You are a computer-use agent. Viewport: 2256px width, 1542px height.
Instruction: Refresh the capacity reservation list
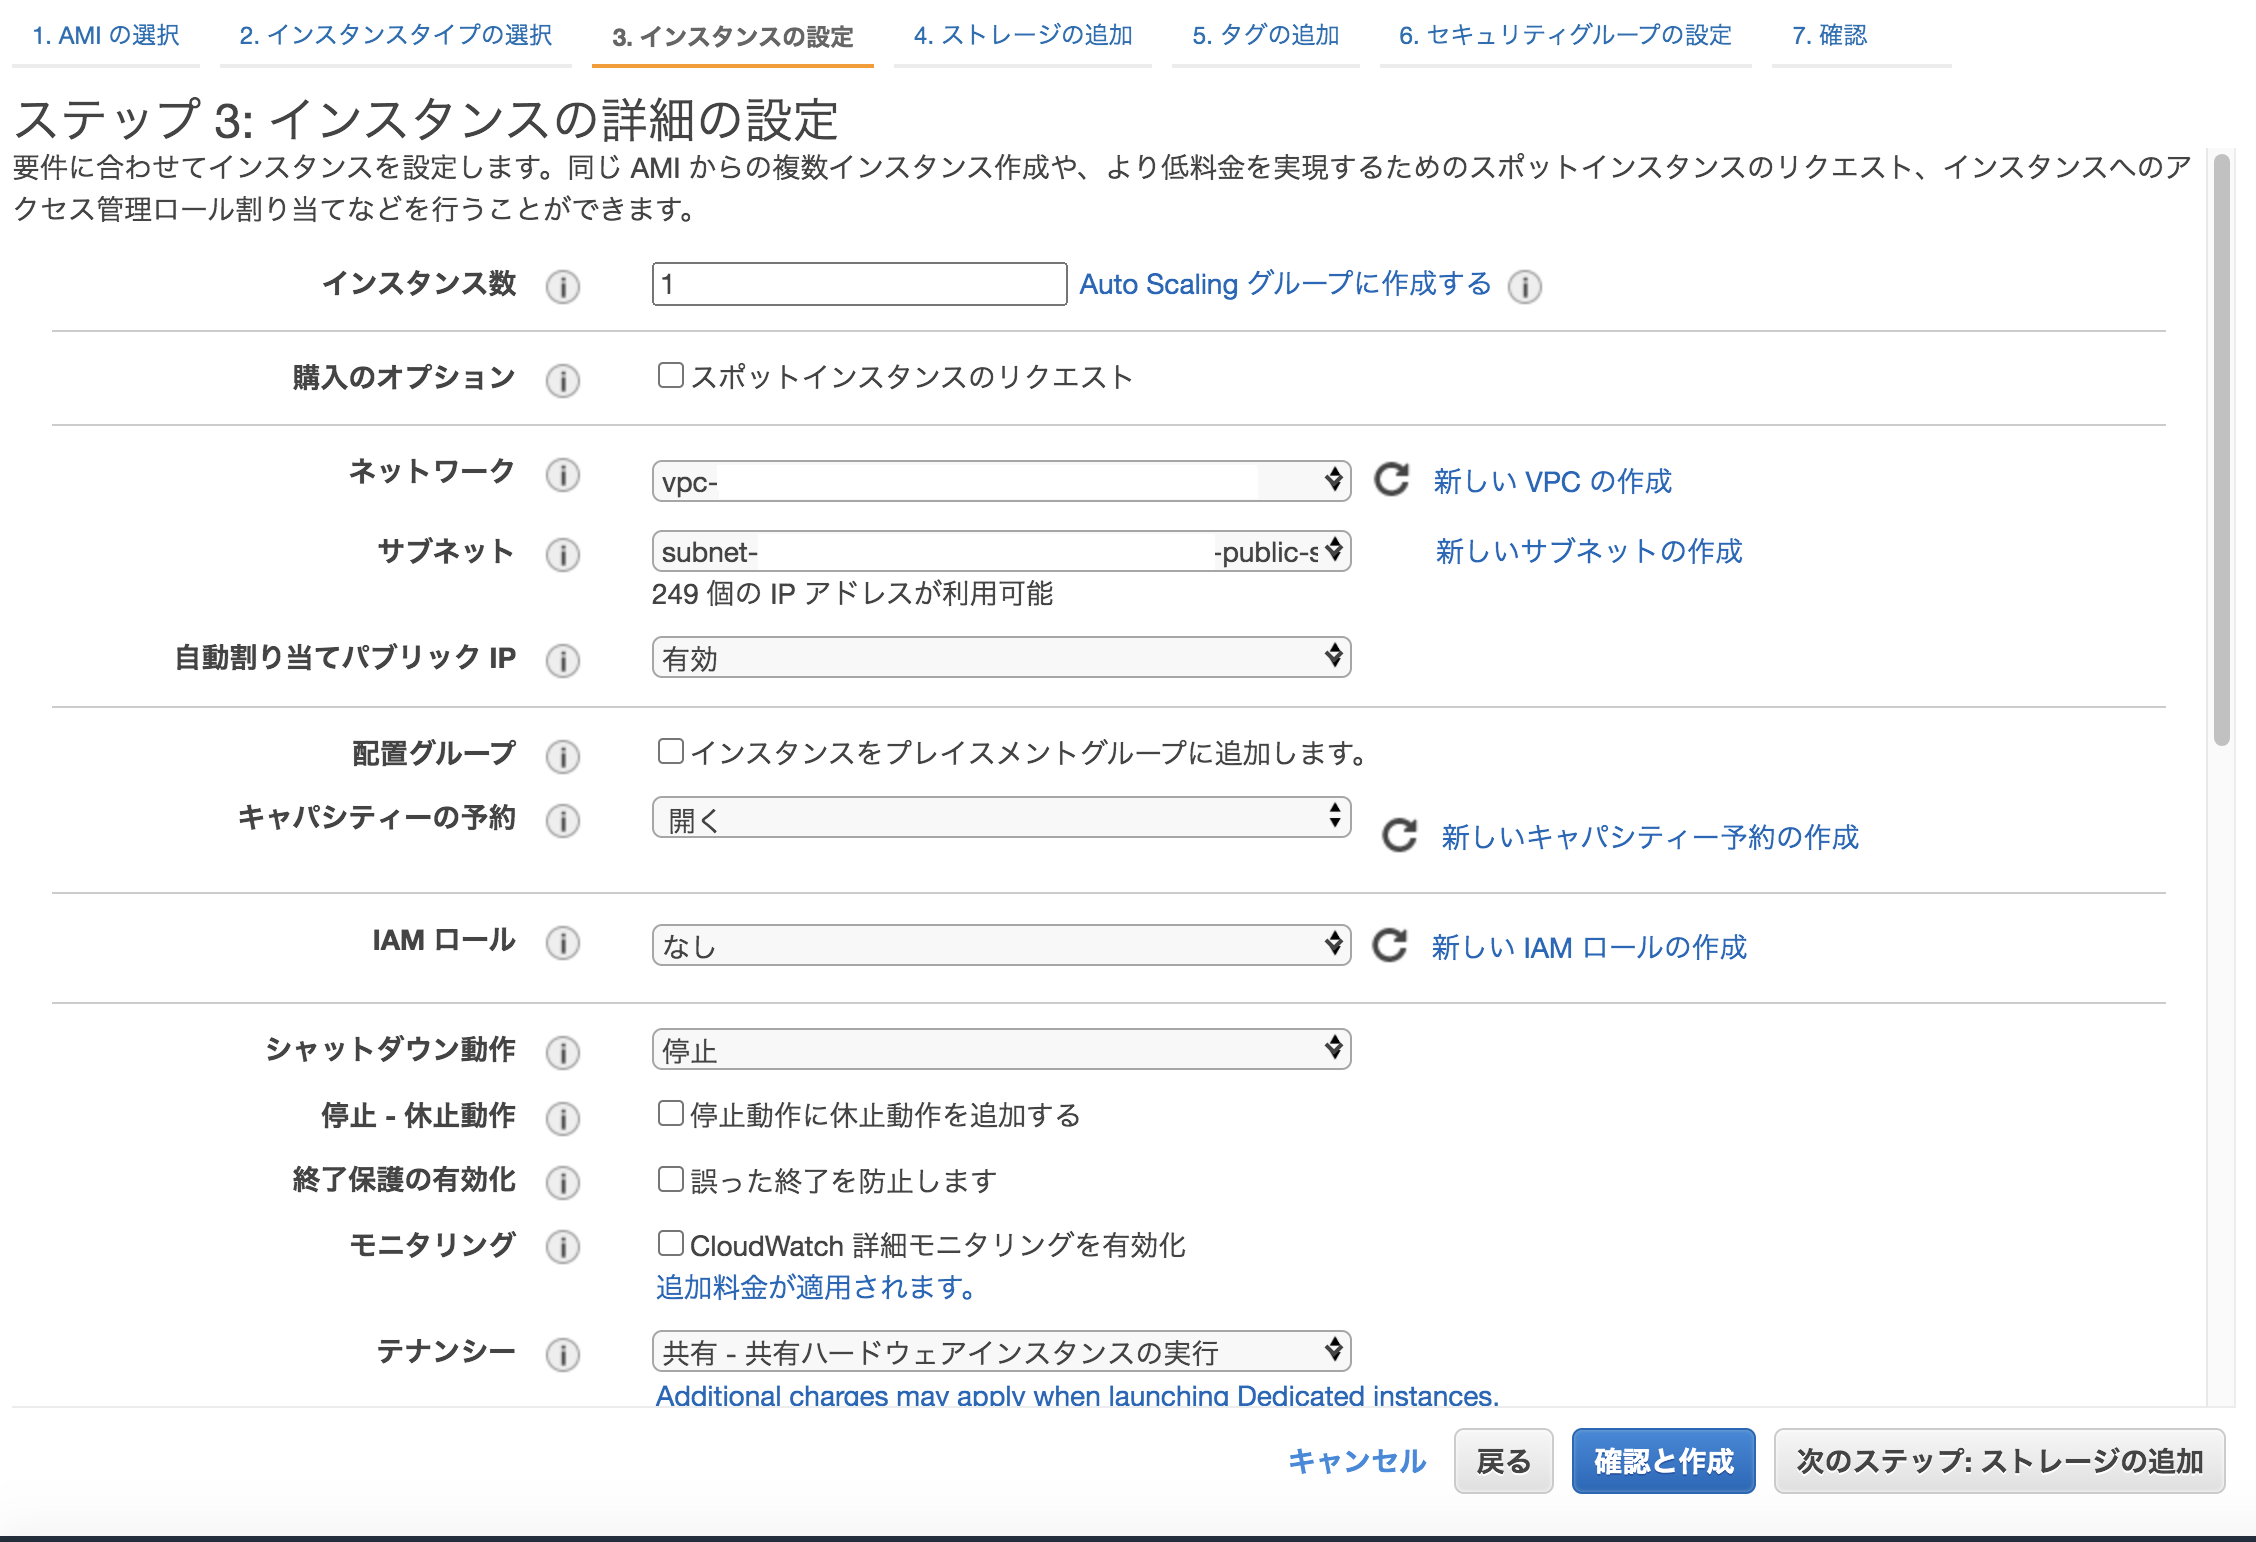tap(1399, 835)
